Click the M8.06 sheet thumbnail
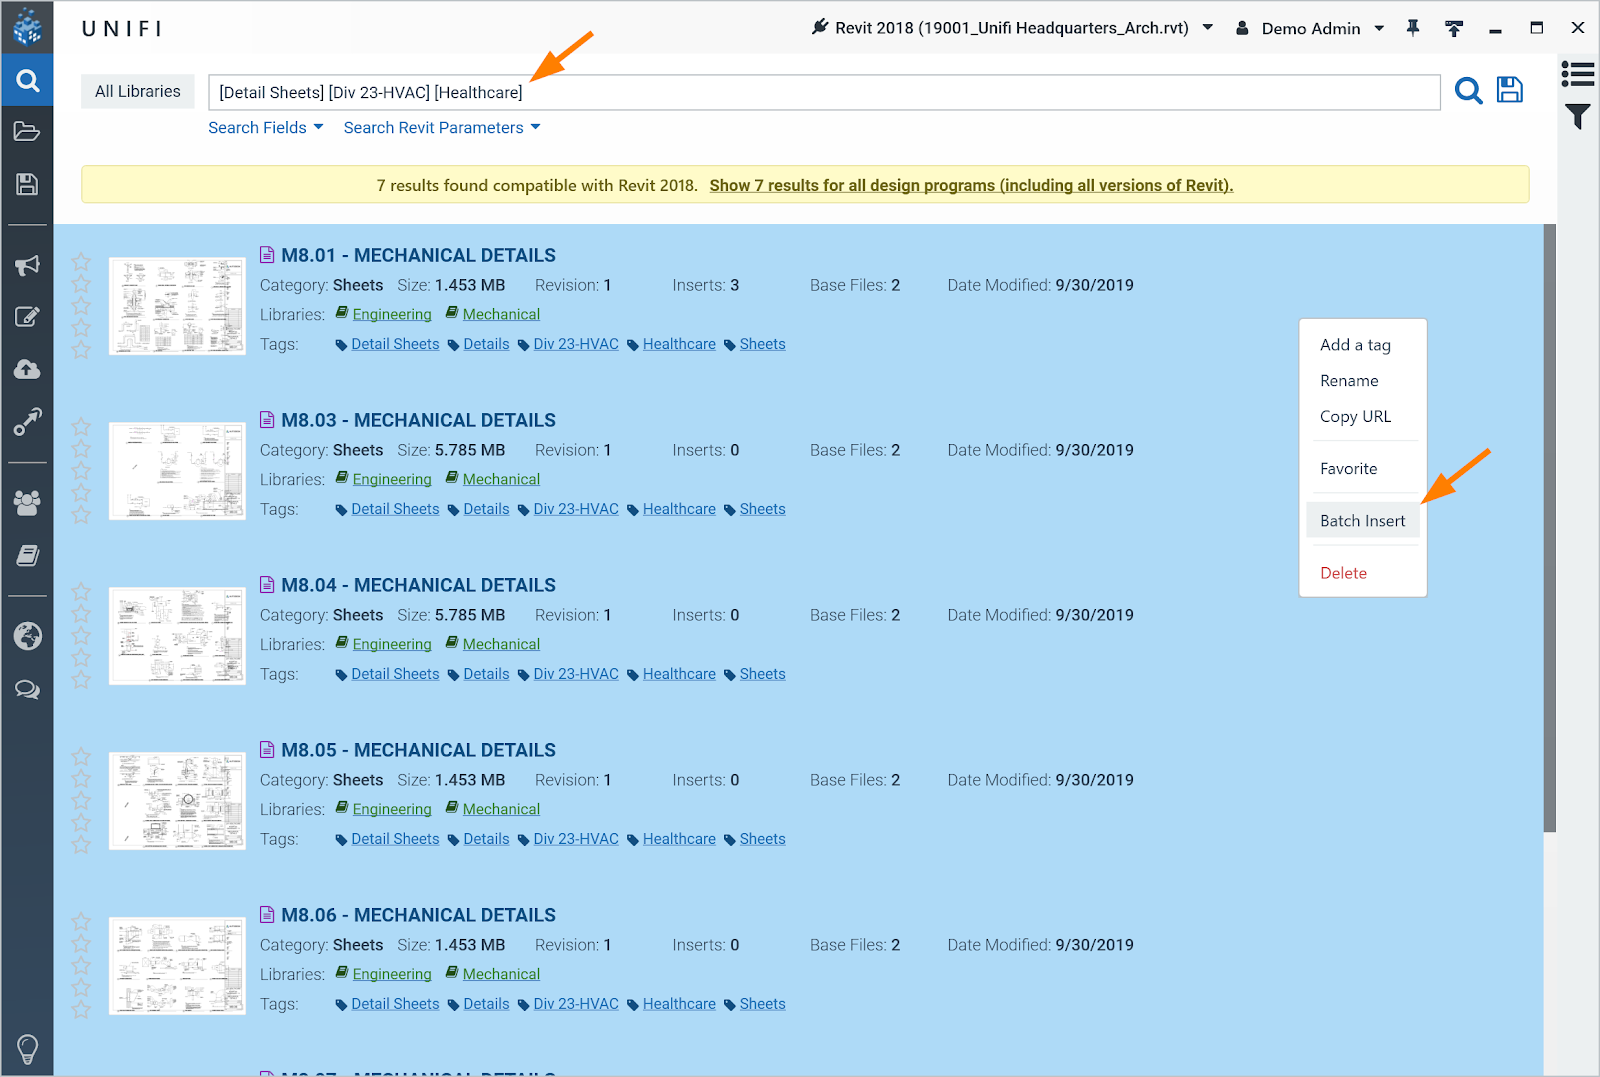The width and height of the screenshot is (1600, 1077). click(177, 966)
